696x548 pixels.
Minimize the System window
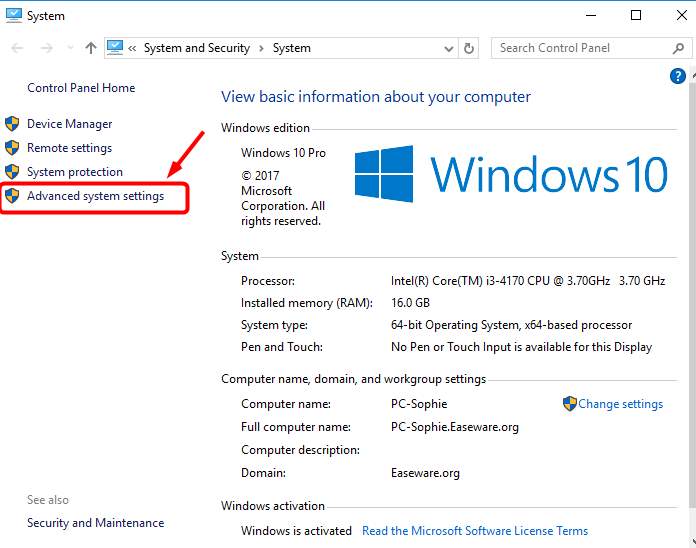(x=591, y=16)
